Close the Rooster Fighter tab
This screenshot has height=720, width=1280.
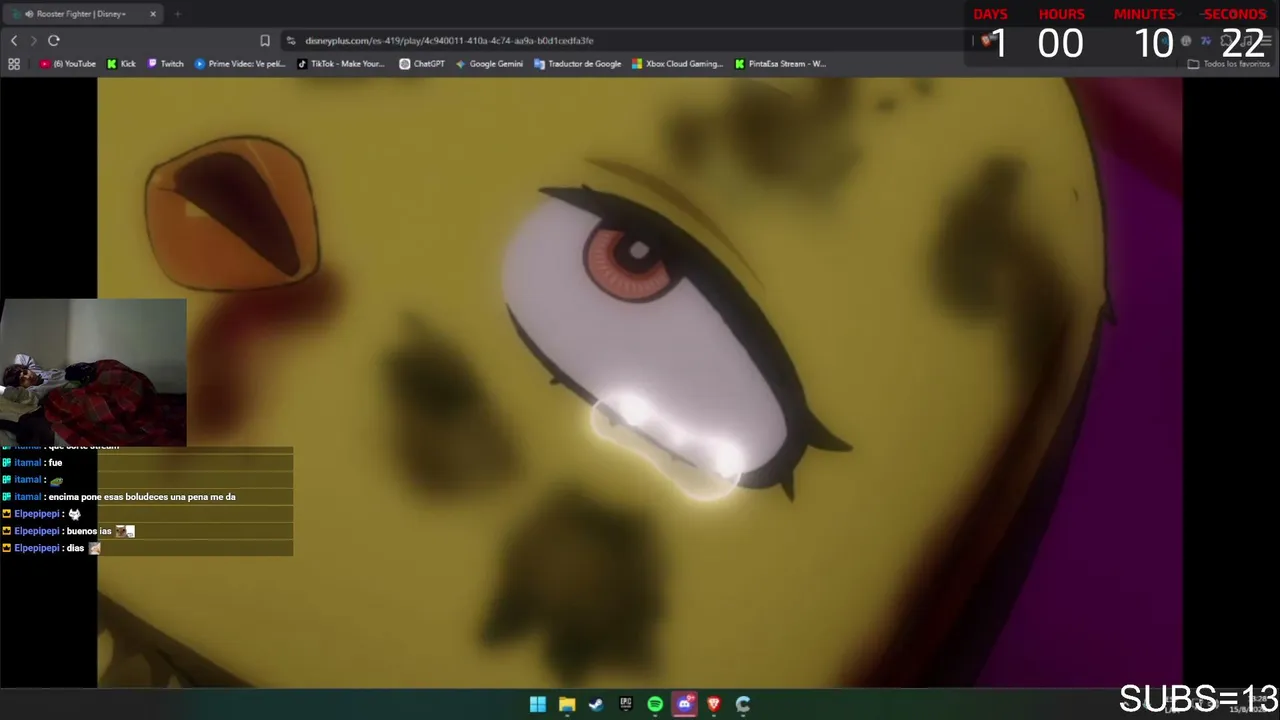click(153, 14)
